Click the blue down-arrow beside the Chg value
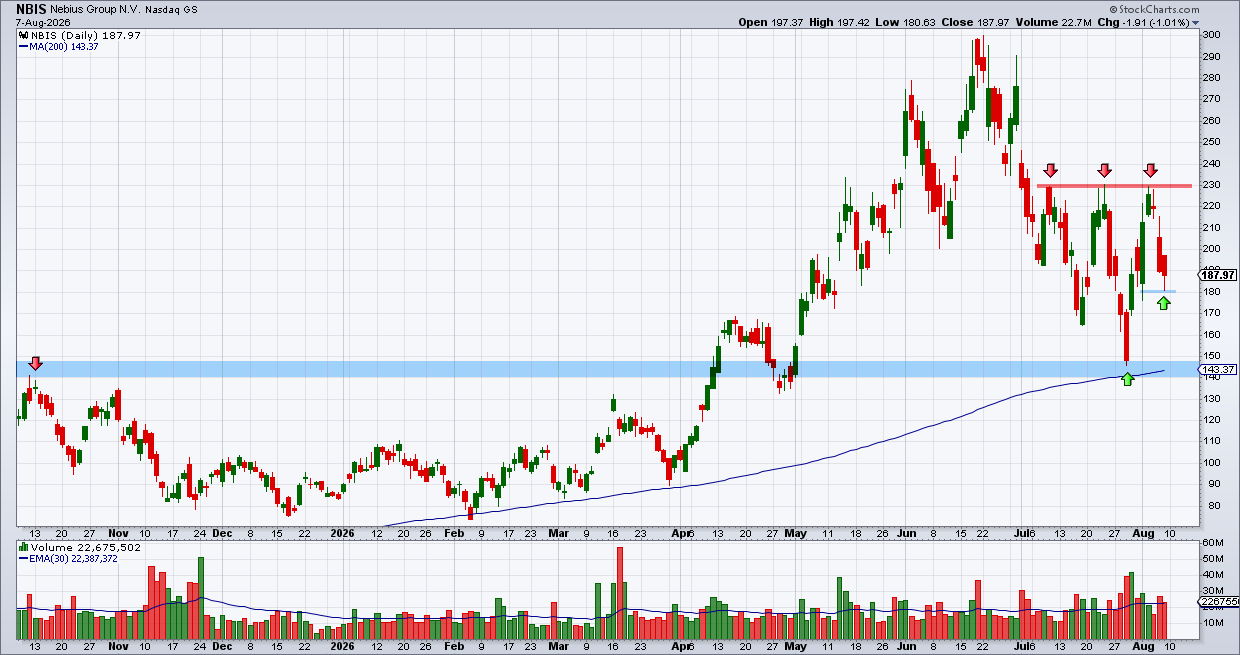1240x655 pixels. [1196, 22]
